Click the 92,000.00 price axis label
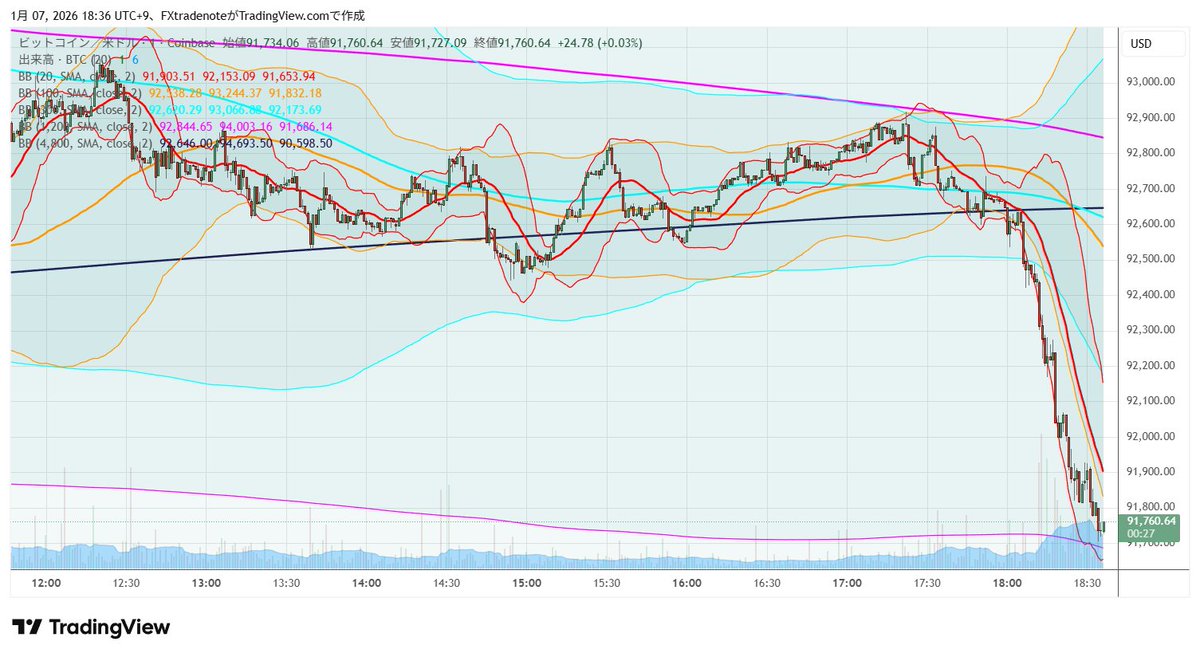The height and width of the screenshot is (657, 1200). pos(1150,437)
